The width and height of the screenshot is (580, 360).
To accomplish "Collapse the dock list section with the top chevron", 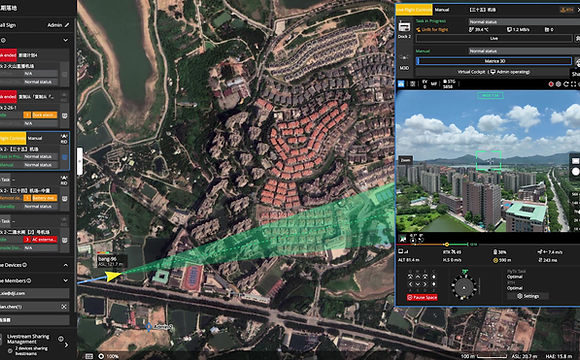I will click(65, 40).
